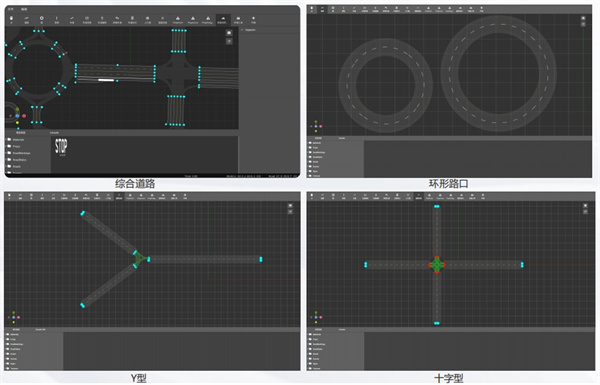
Task: Click the red control point on the roundabout
Action: [66, 53]
